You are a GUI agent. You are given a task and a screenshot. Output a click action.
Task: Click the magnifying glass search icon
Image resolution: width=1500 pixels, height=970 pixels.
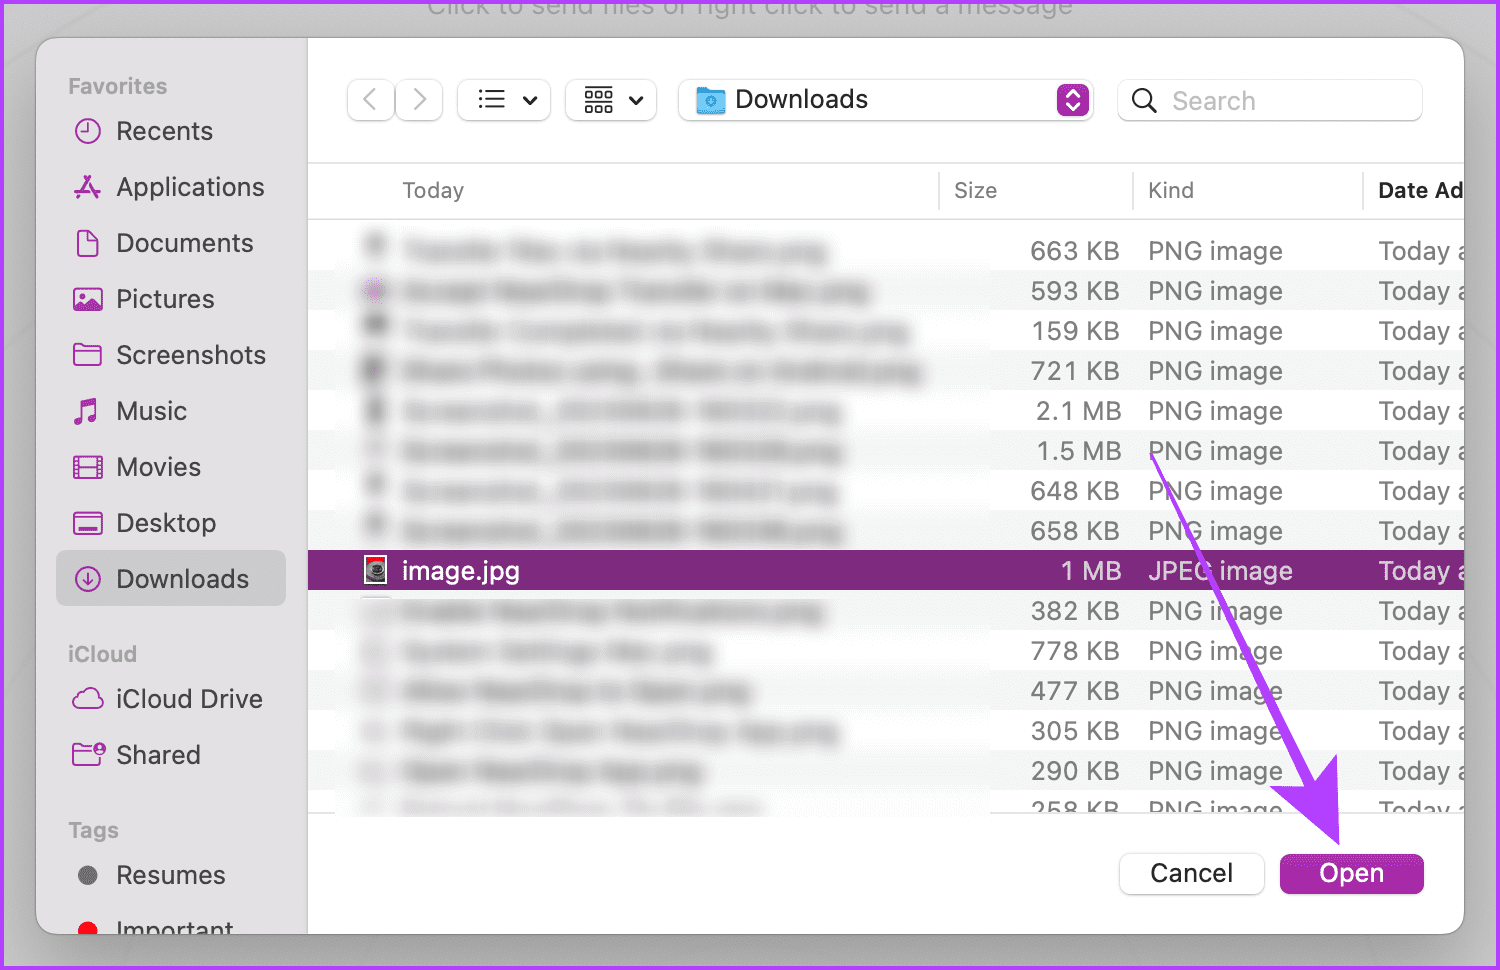1144,100
